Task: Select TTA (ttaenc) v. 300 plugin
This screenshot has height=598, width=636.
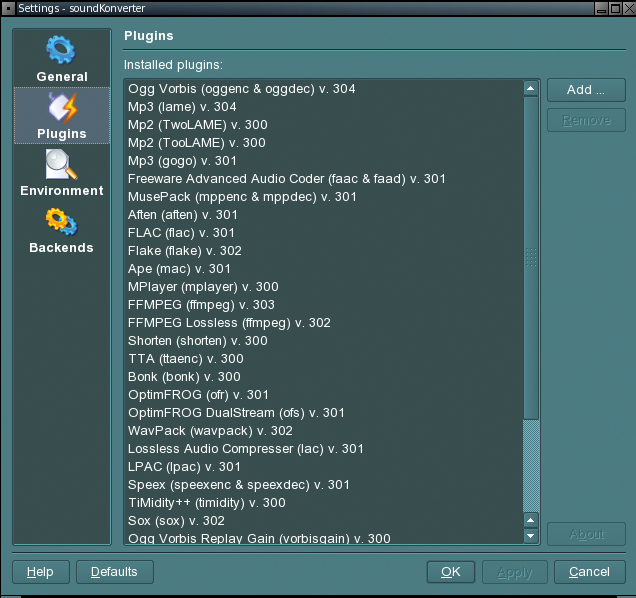Action: pyautogui.click(x=323, y=359)
